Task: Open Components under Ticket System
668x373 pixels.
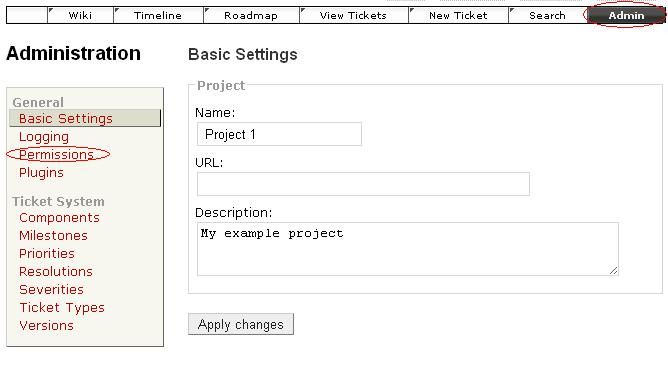Action: [x=59, y=218]
